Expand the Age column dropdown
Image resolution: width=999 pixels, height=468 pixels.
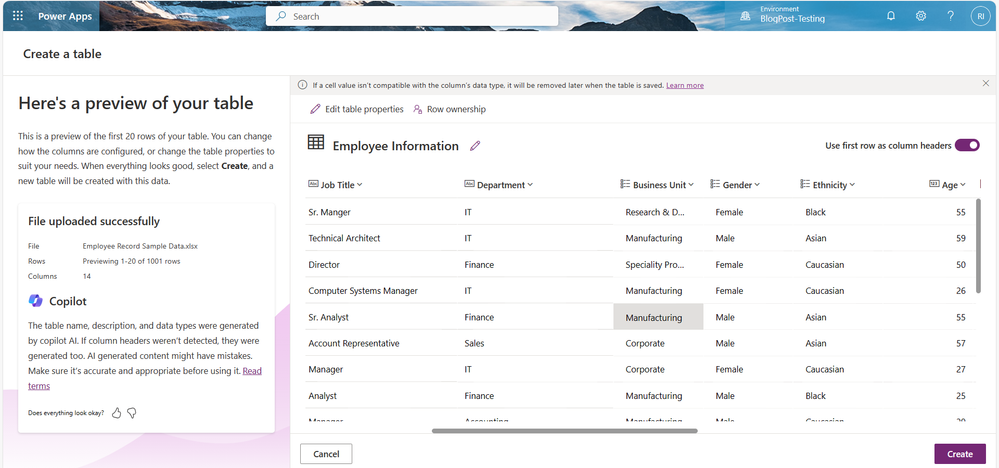tap(963, 185)
